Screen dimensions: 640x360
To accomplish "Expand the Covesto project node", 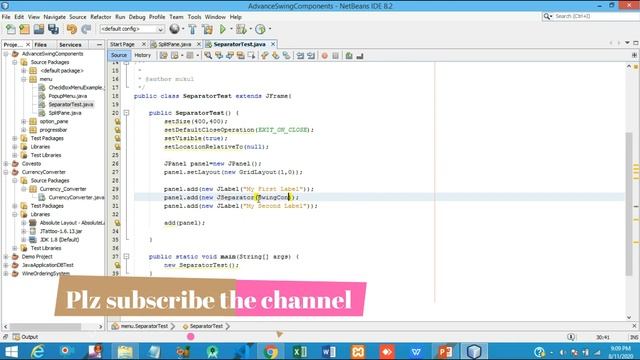I will 6,164.
